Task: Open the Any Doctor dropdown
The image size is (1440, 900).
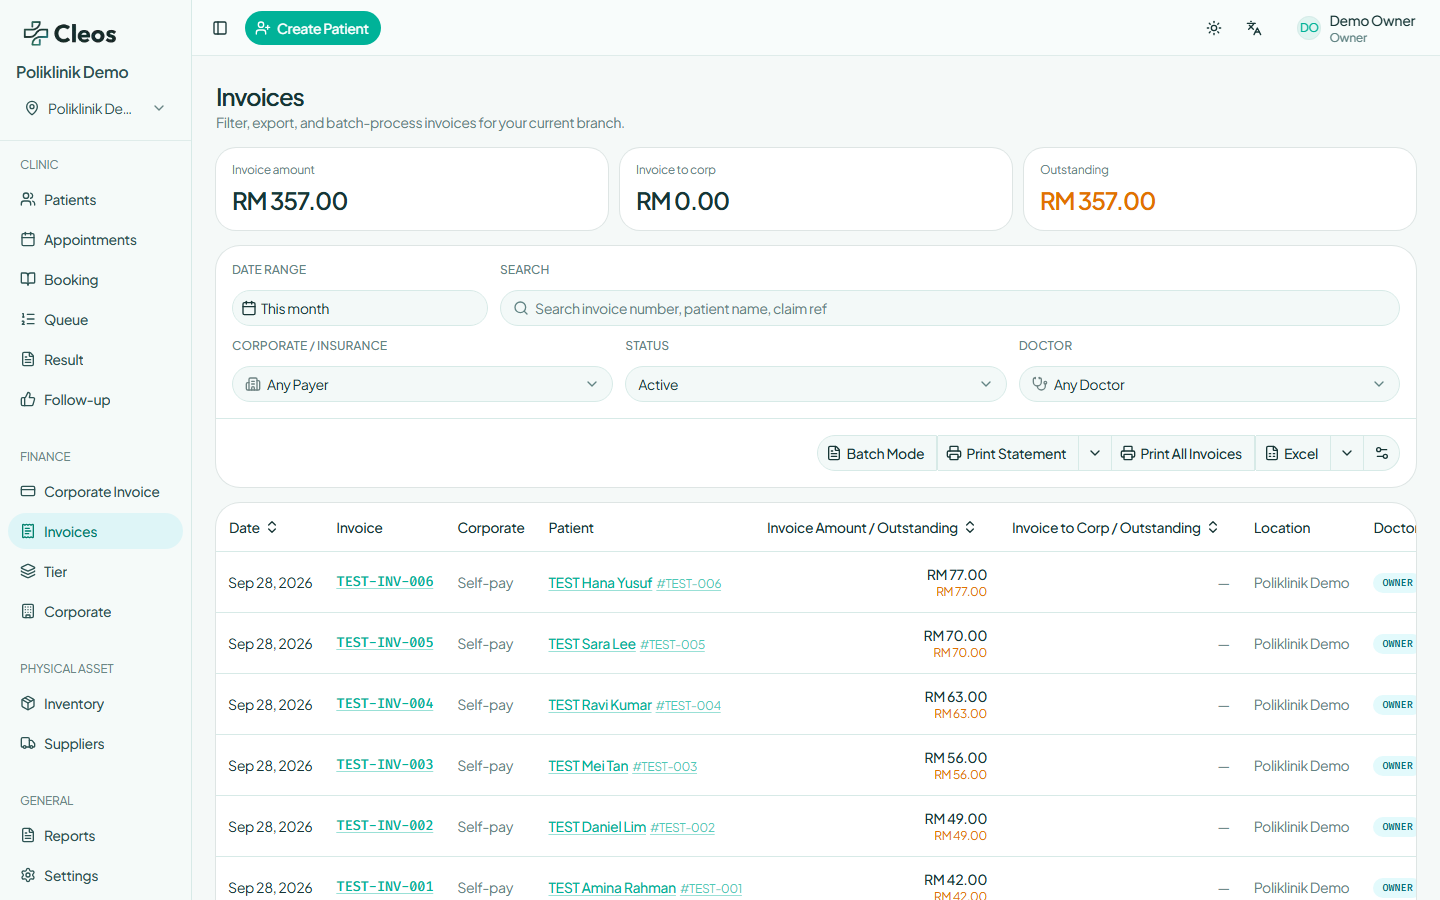Action: point(1209,384)
